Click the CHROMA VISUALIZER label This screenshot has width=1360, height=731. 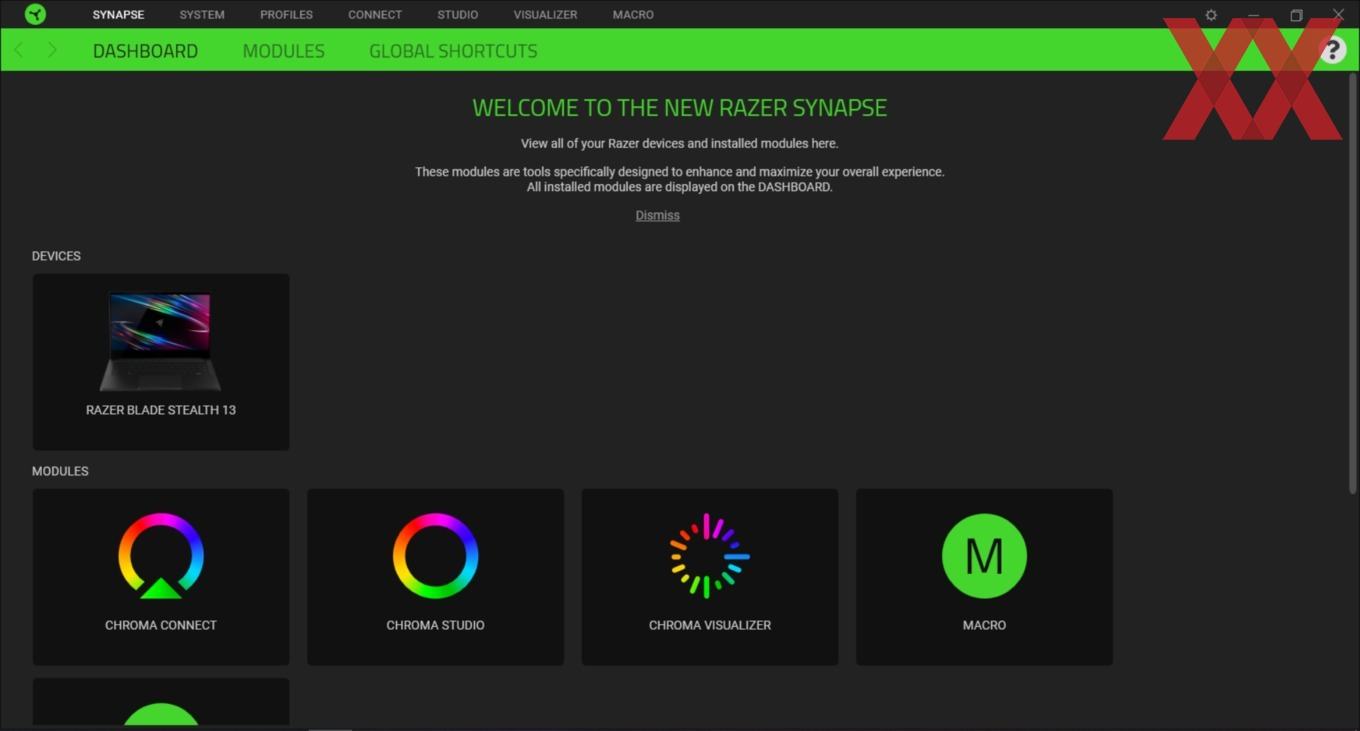(710, 625)
